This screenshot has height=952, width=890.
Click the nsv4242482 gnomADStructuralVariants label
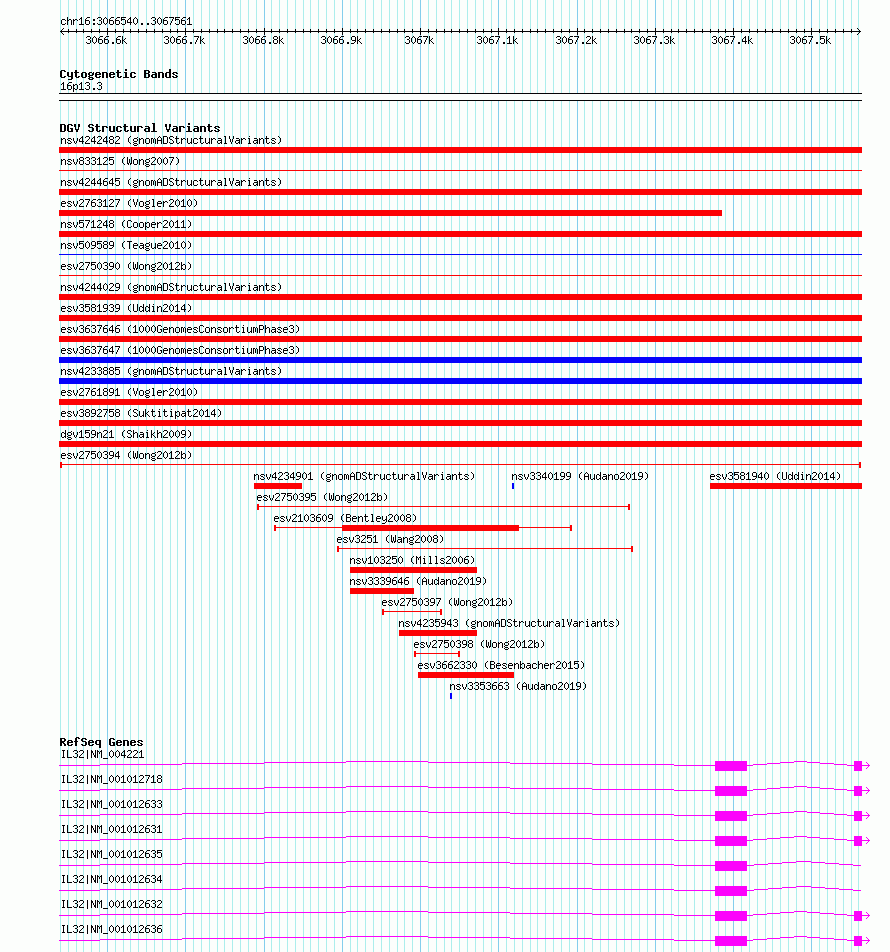(x=171, y=140)
